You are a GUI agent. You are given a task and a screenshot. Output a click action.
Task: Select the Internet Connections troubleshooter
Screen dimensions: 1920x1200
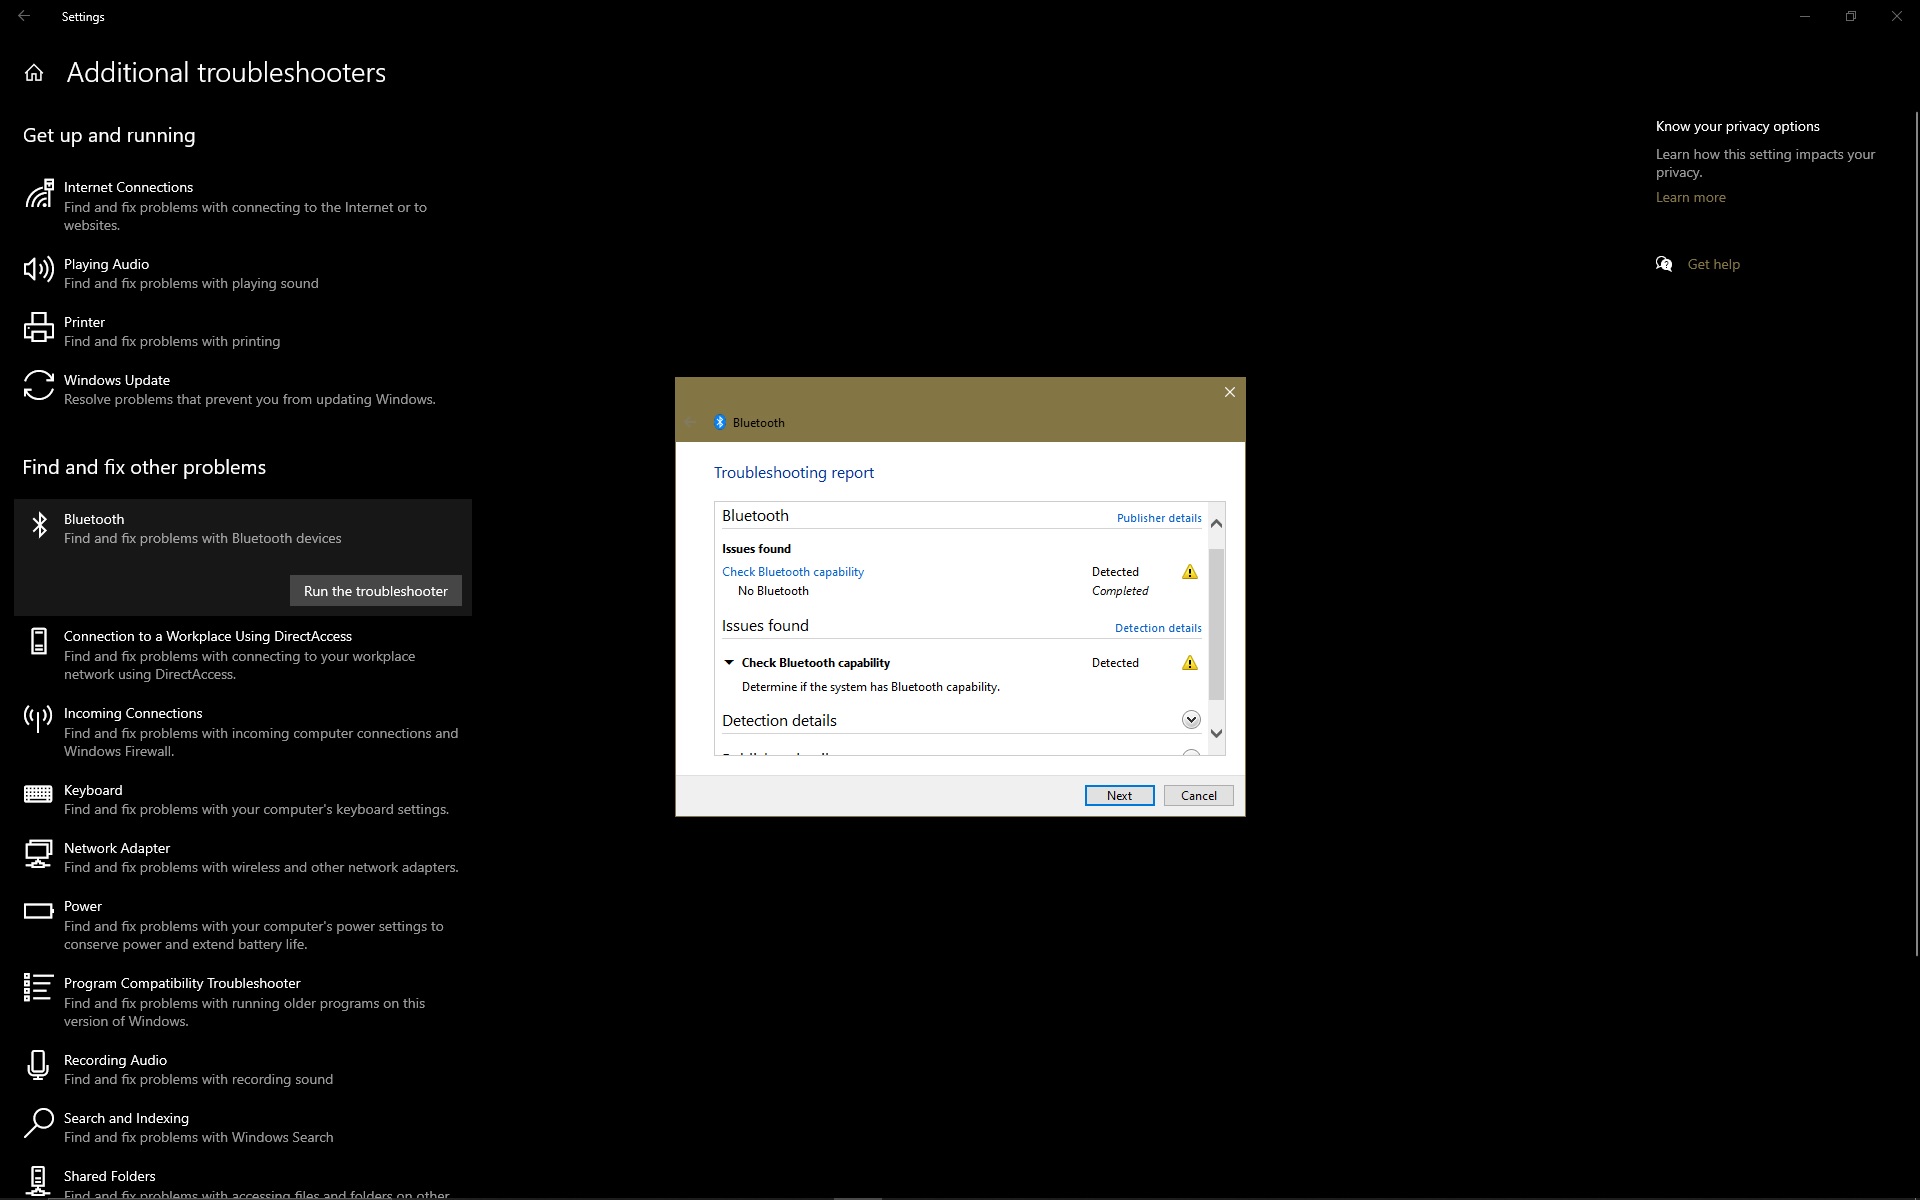(x=243, y=206)
